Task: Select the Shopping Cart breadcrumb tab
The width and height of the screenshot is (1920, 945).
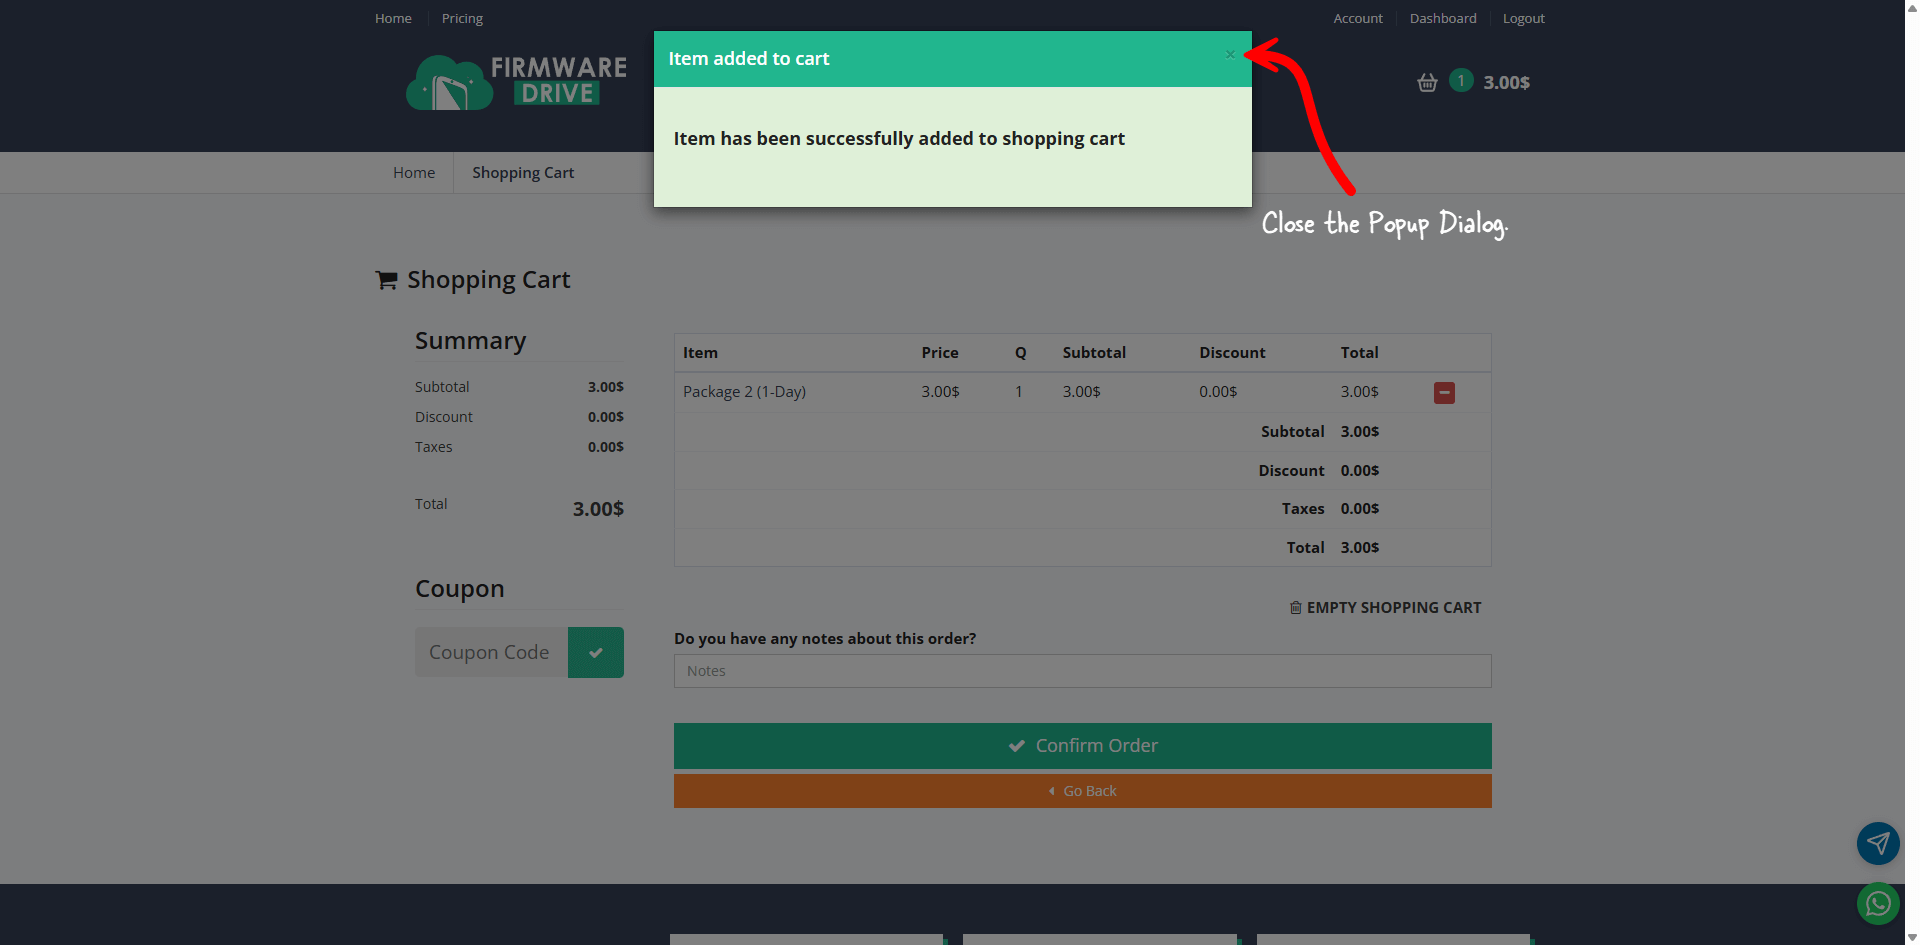Action: (x=523, y=173)
